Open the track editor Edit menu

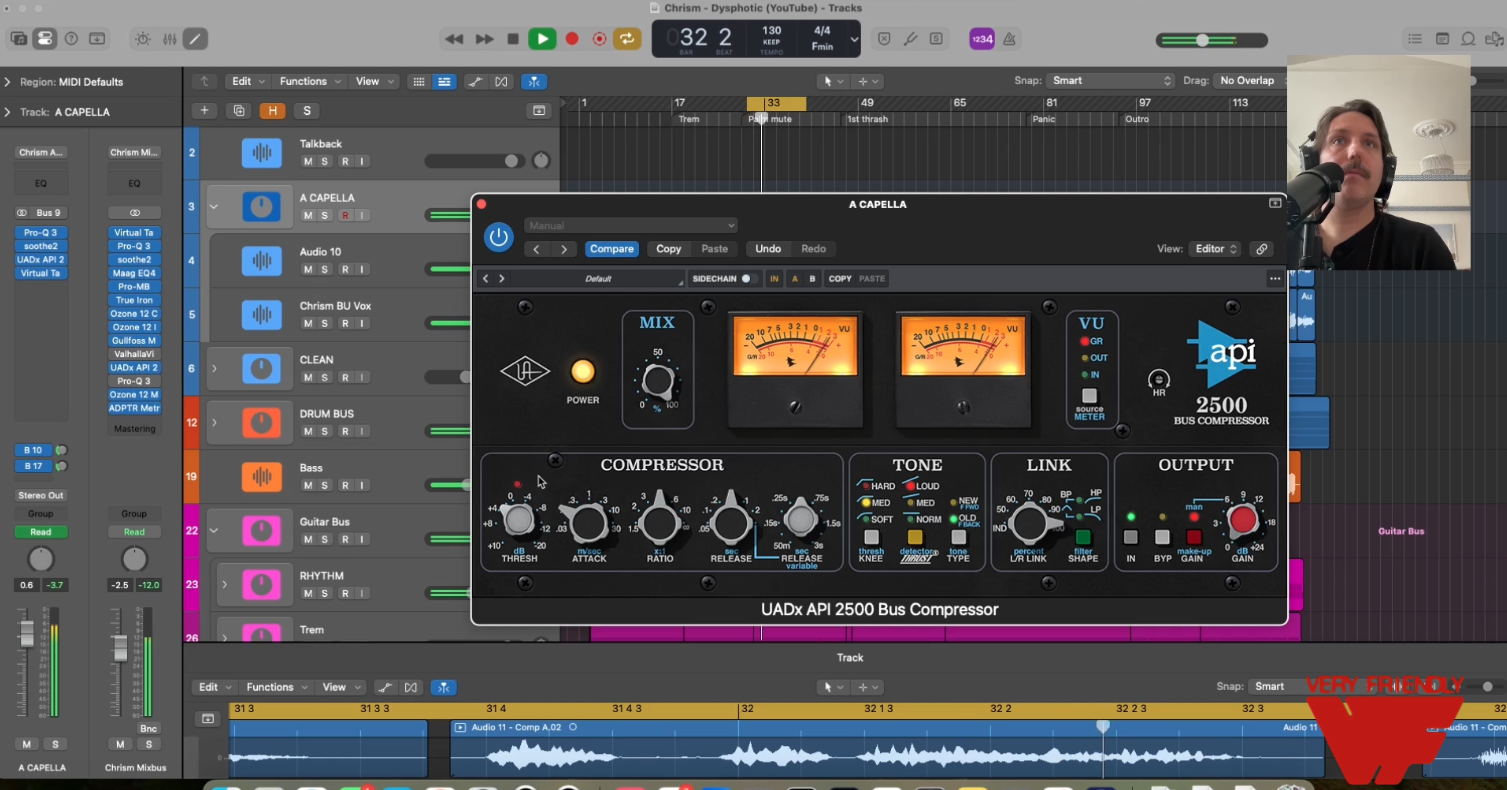214,687
